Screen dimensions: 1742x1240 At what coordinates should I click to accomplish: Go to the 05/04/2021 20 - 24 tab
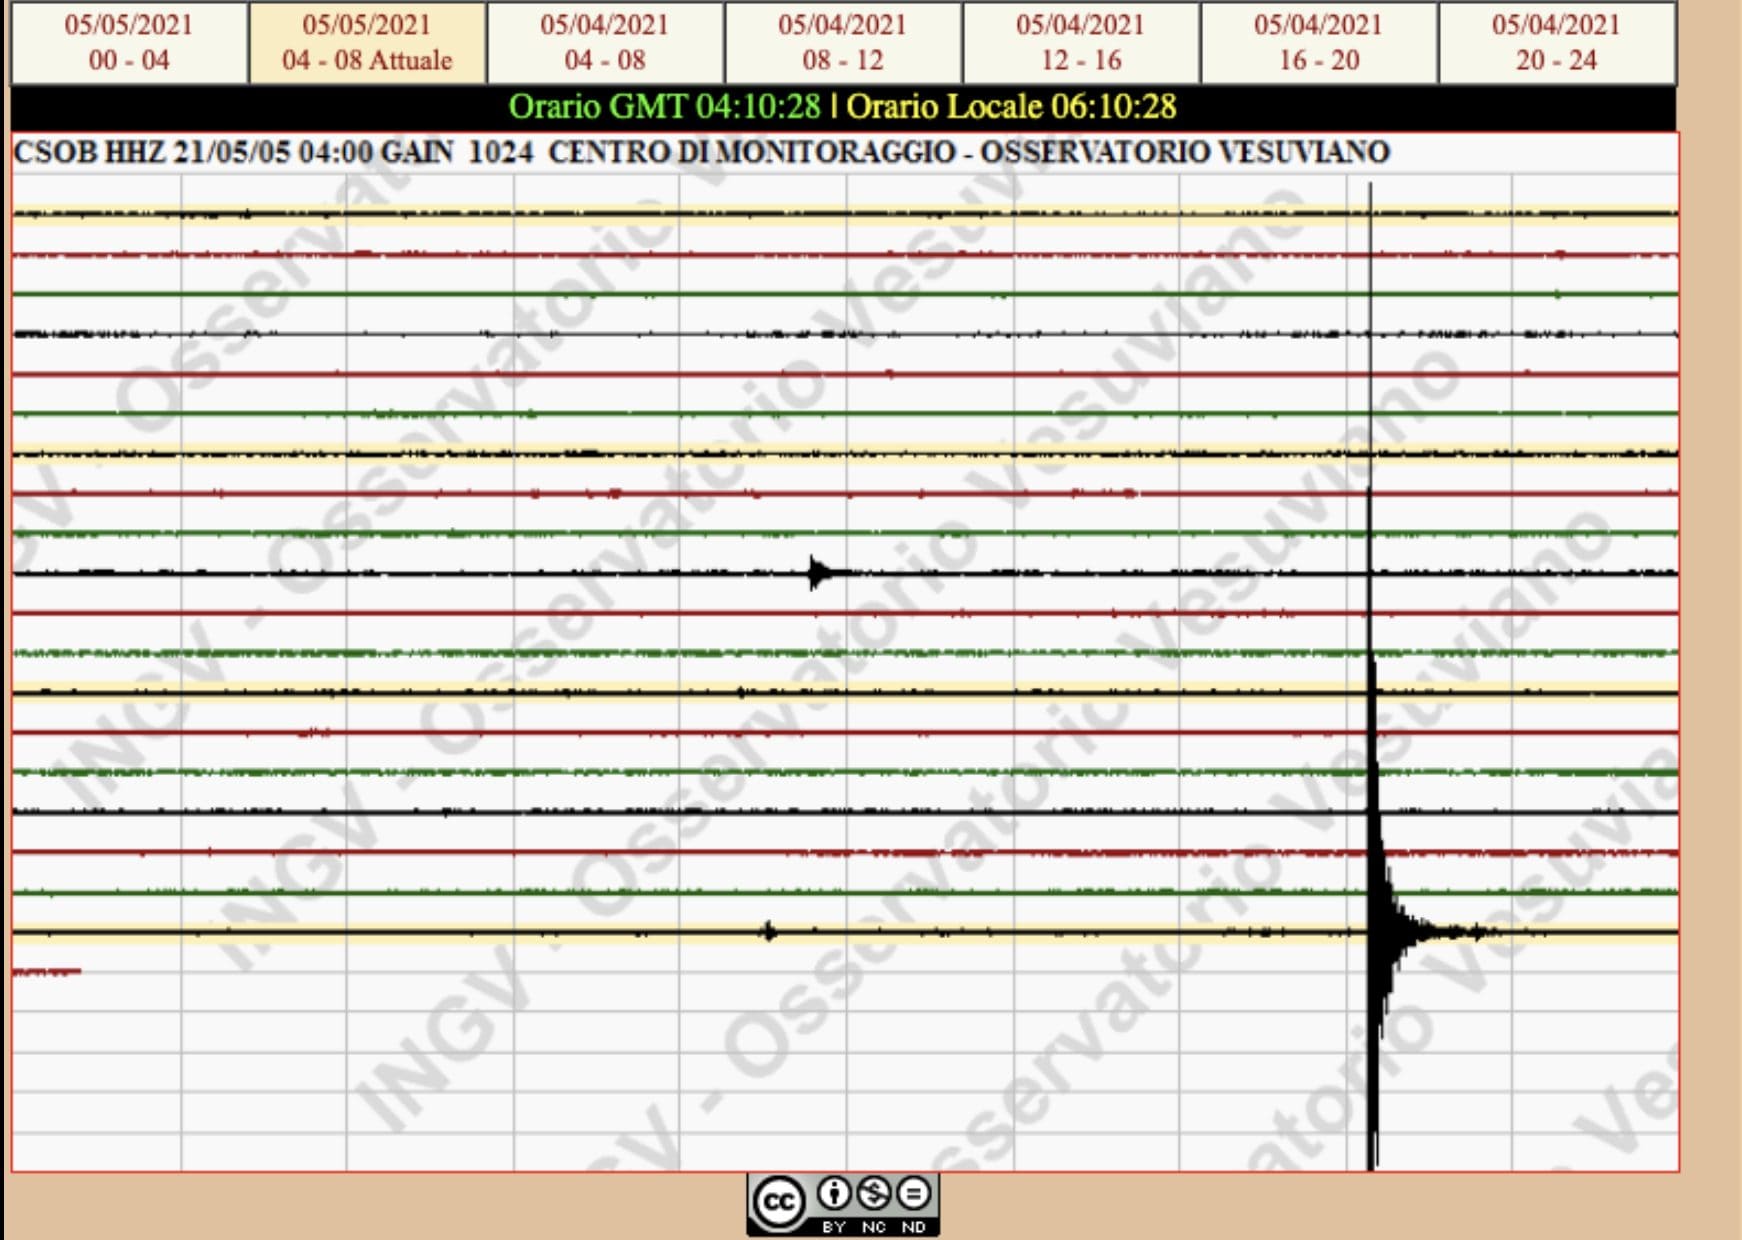tap(1557, 43)
